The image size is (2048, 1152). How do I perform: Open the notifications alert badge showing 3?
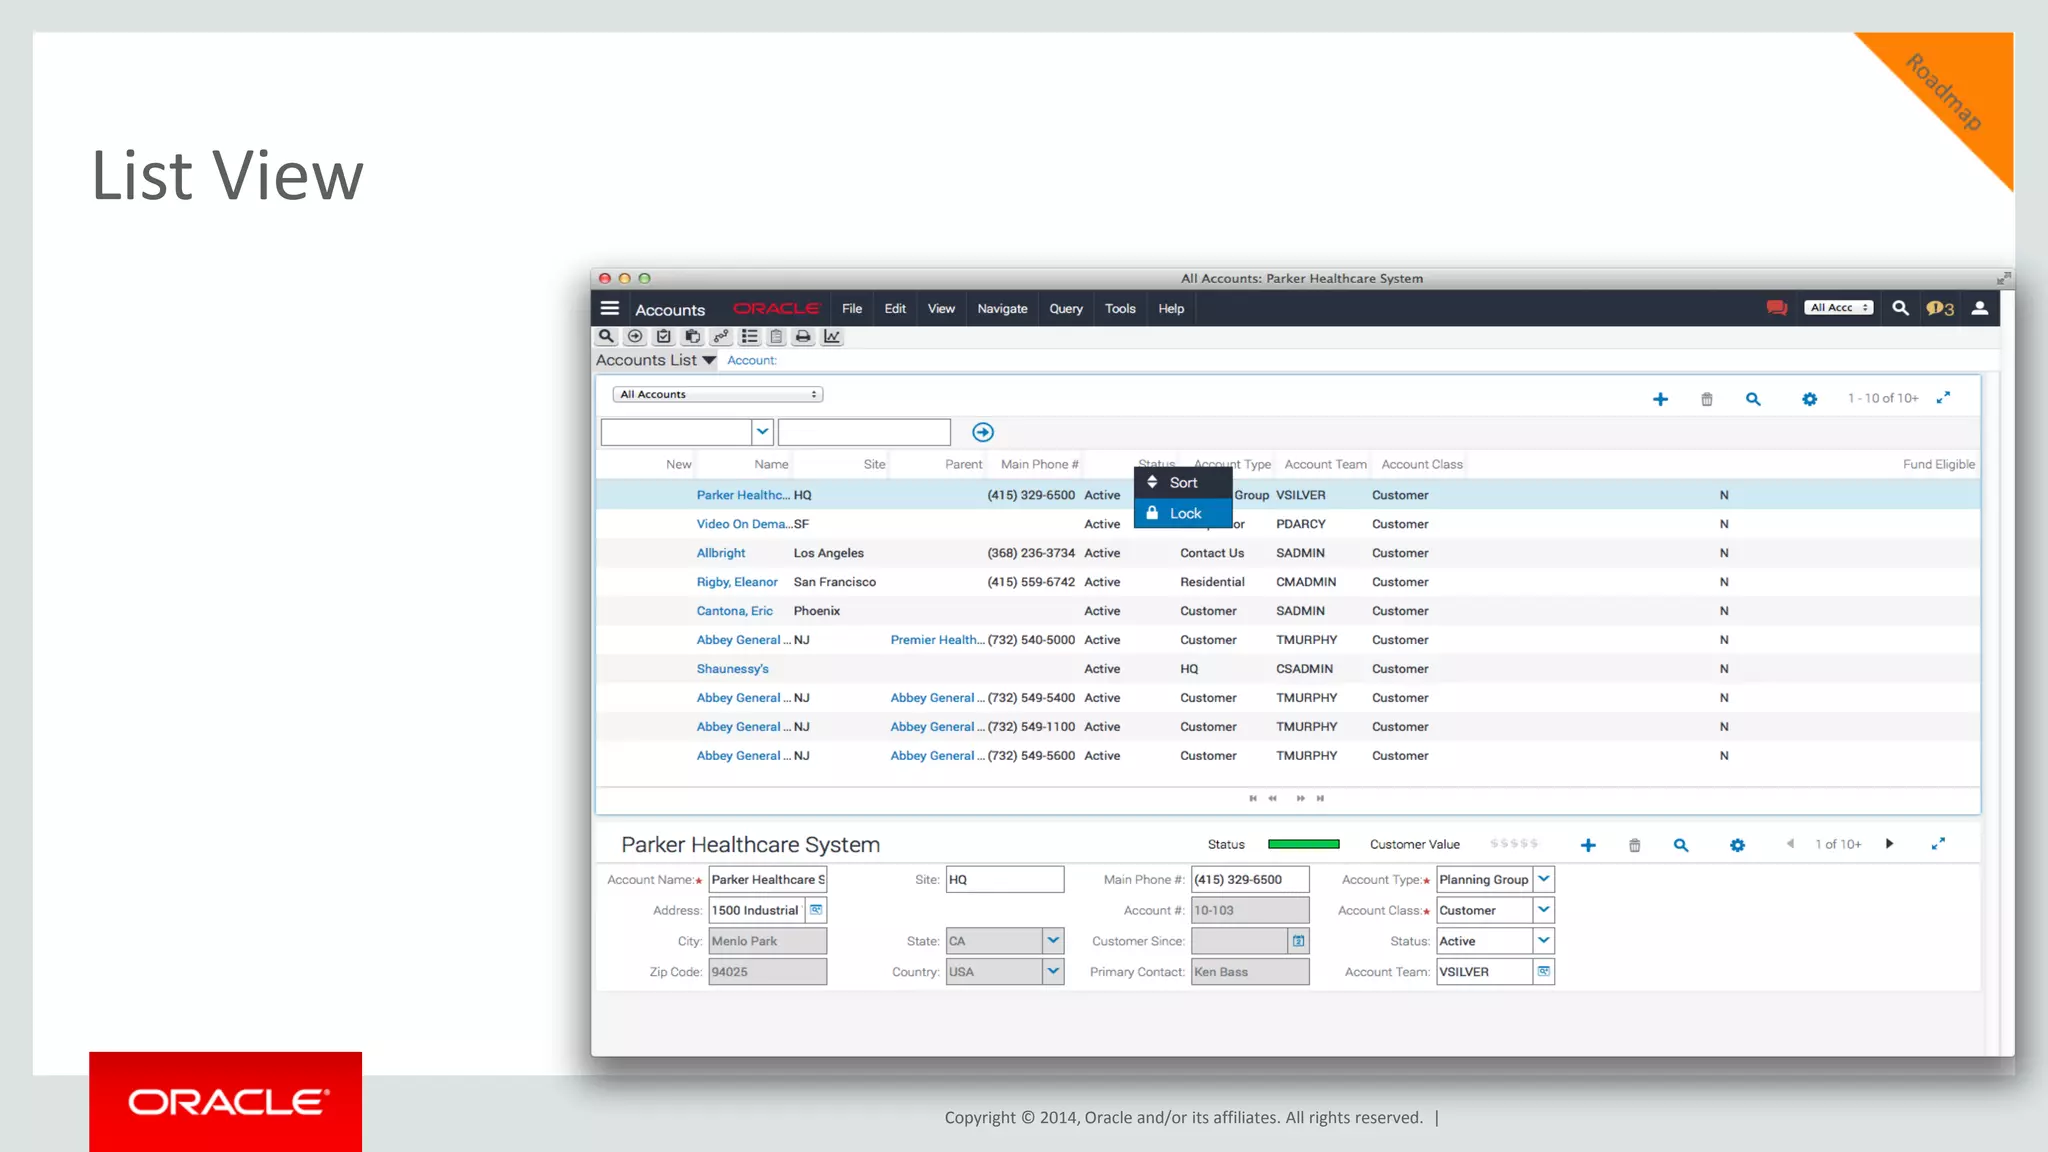point(1940,308)
